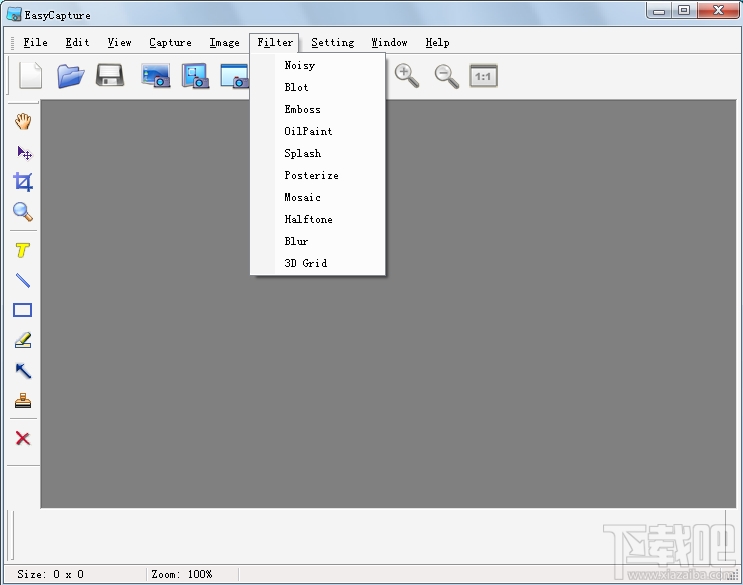Select the arrow move selection tool
The height and width of the screenshot is (585, 743).
point(24,153)
